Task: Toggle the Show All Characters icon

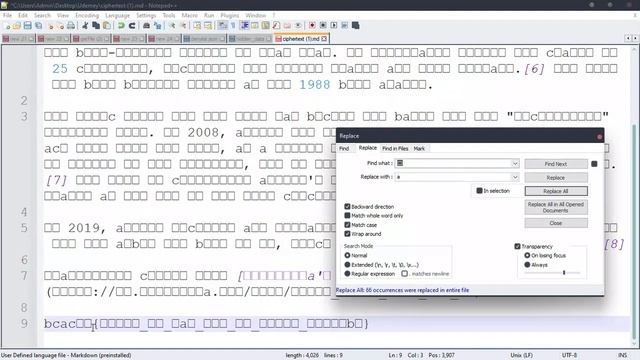Action: [233, 25]
